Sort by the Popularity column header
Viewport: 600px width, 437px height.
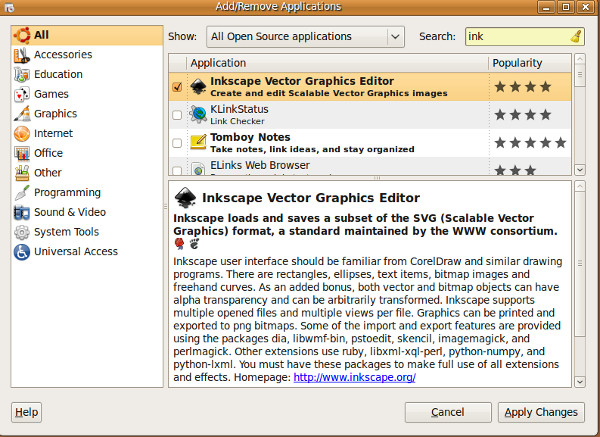point(530,63)
